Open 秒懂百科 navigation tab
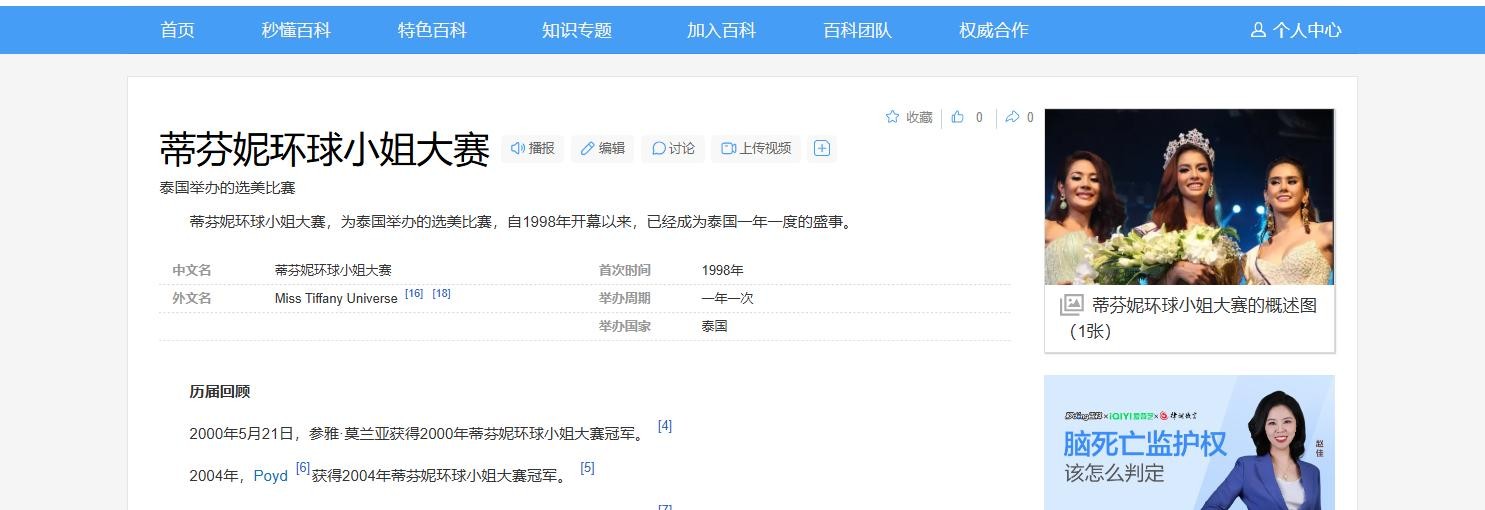Image resolution: width=1485 pixels, height=510 pixels. tap(296, 30)
